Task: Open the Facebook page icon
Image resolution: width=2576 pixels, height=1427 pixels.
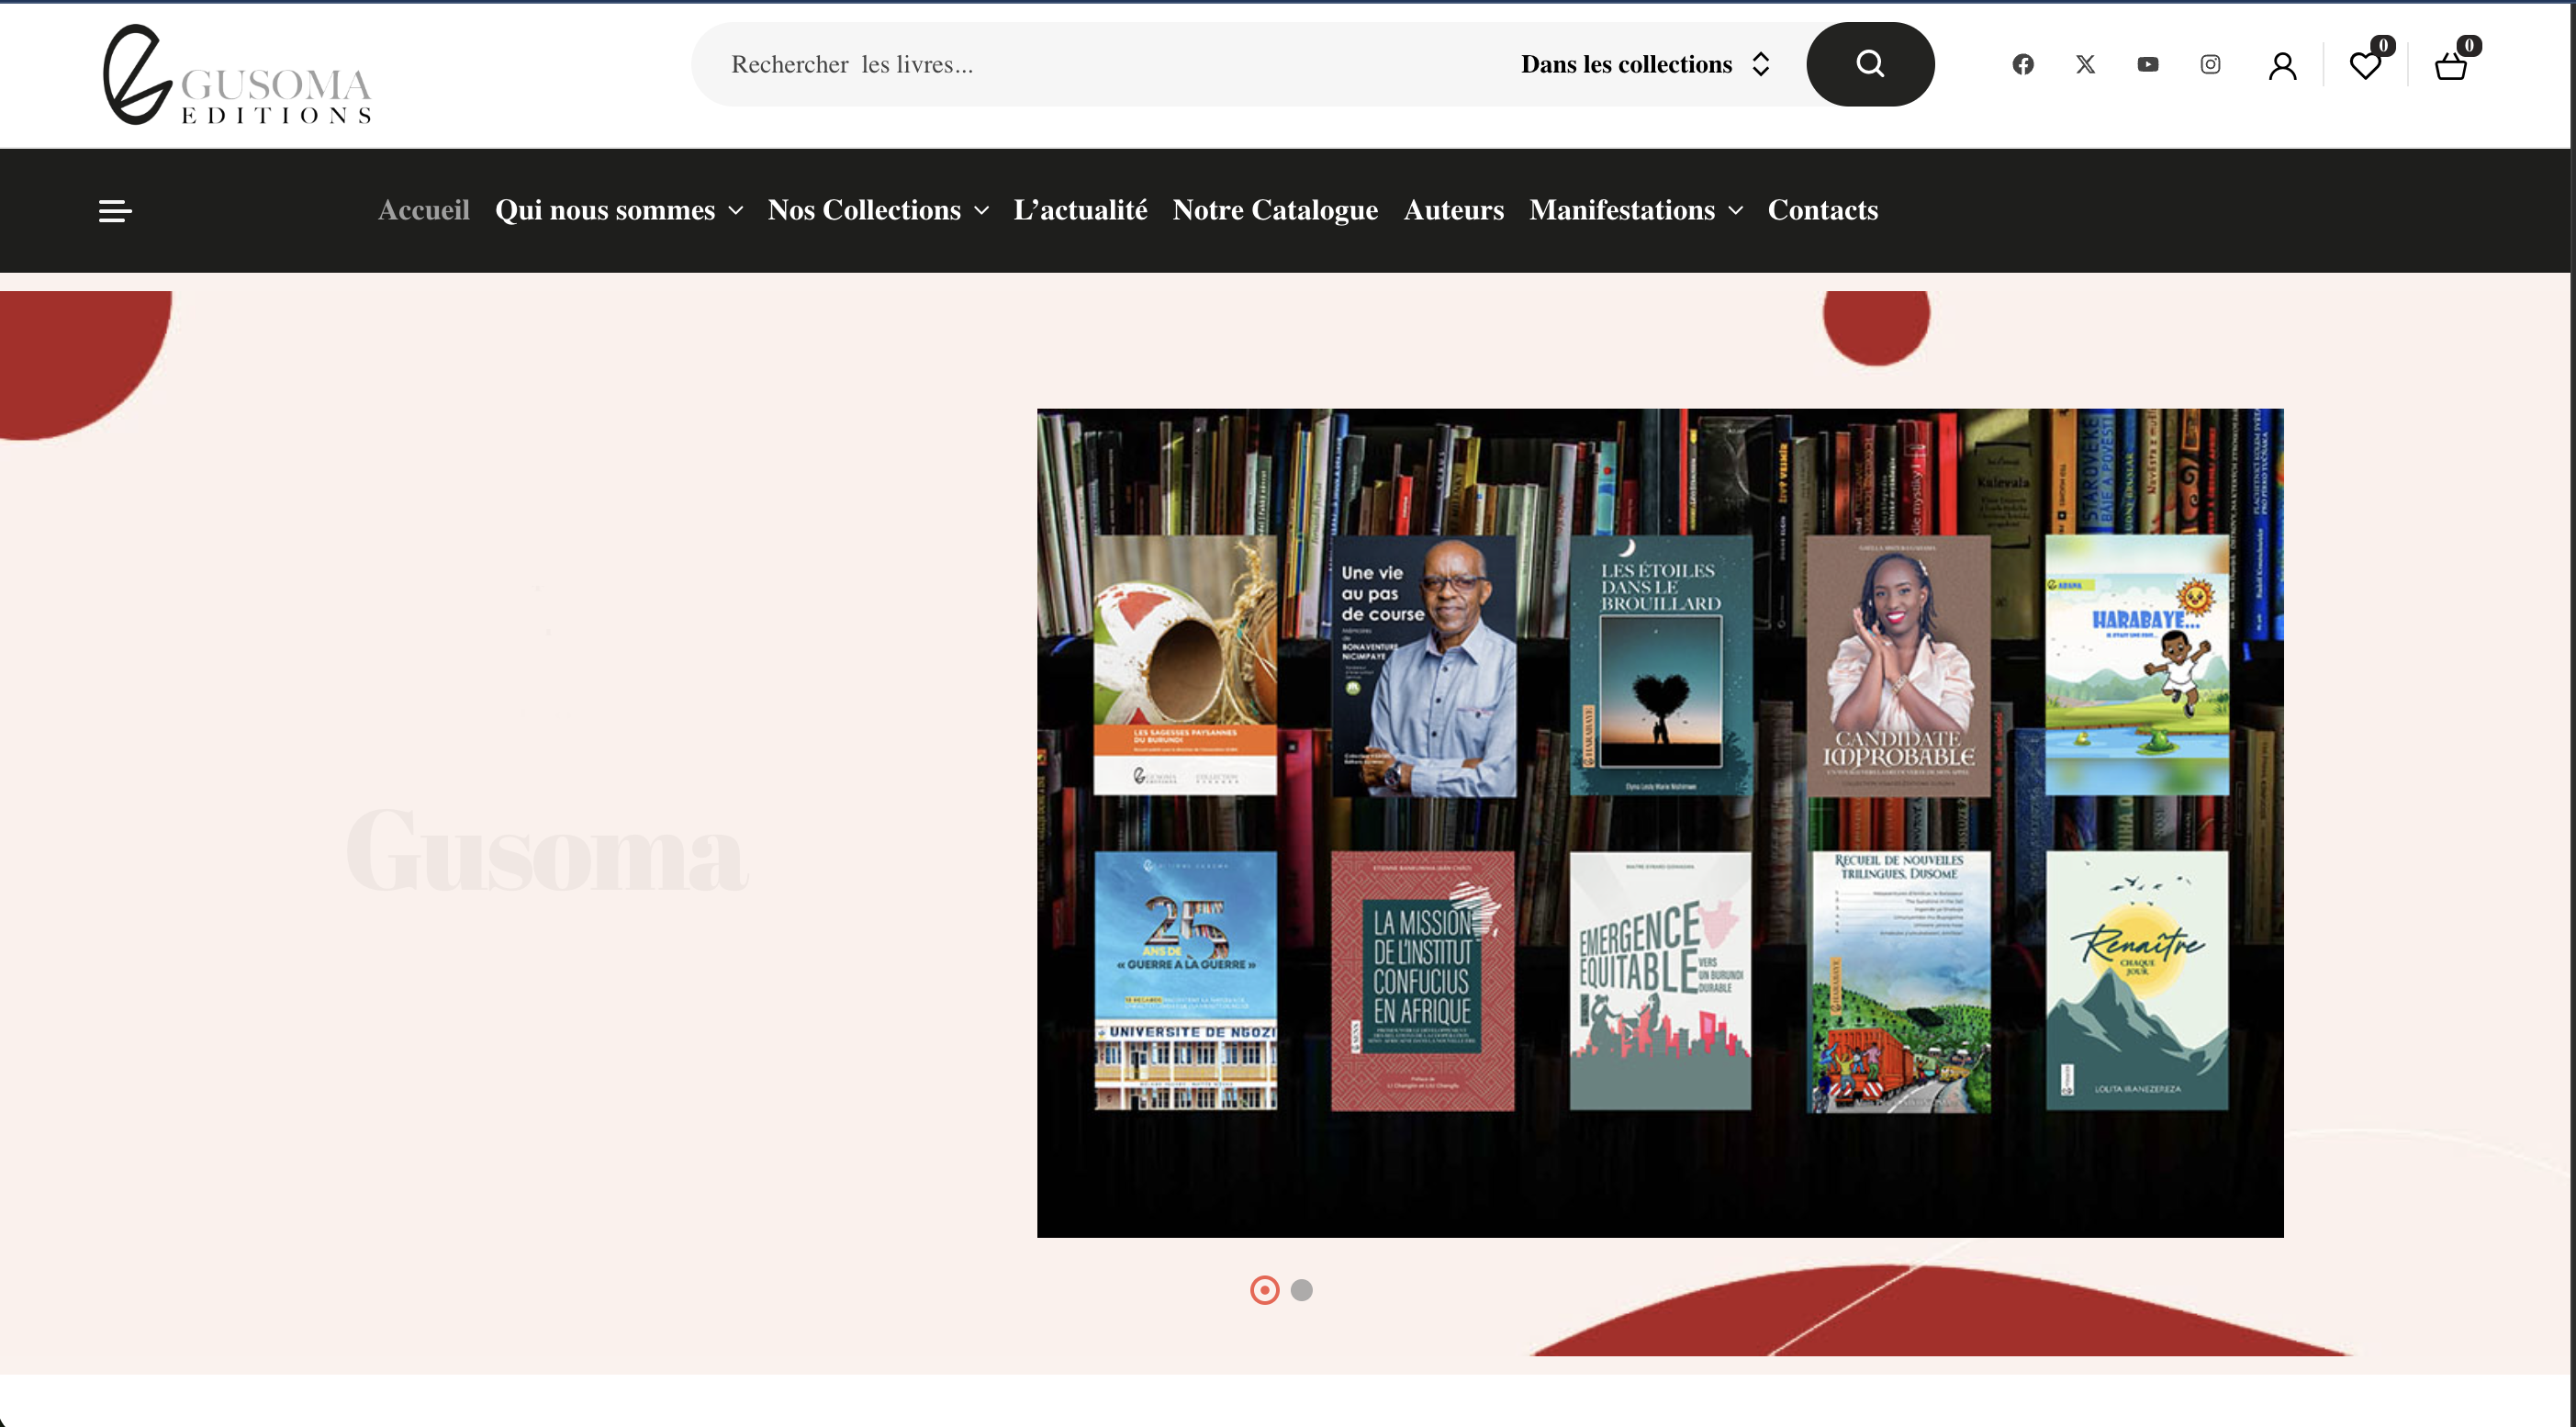Action: [x=2022, y=65]
